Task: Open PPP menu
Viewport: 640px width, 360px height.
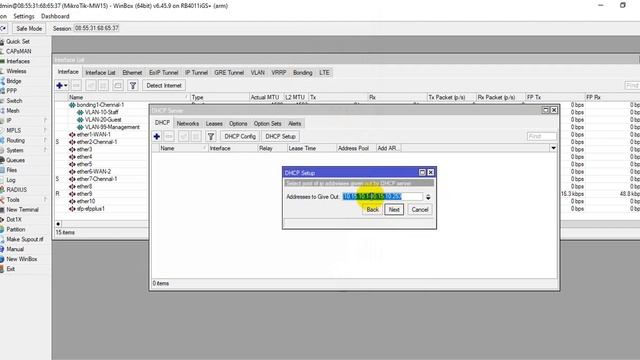Action: tap(11, 91)
